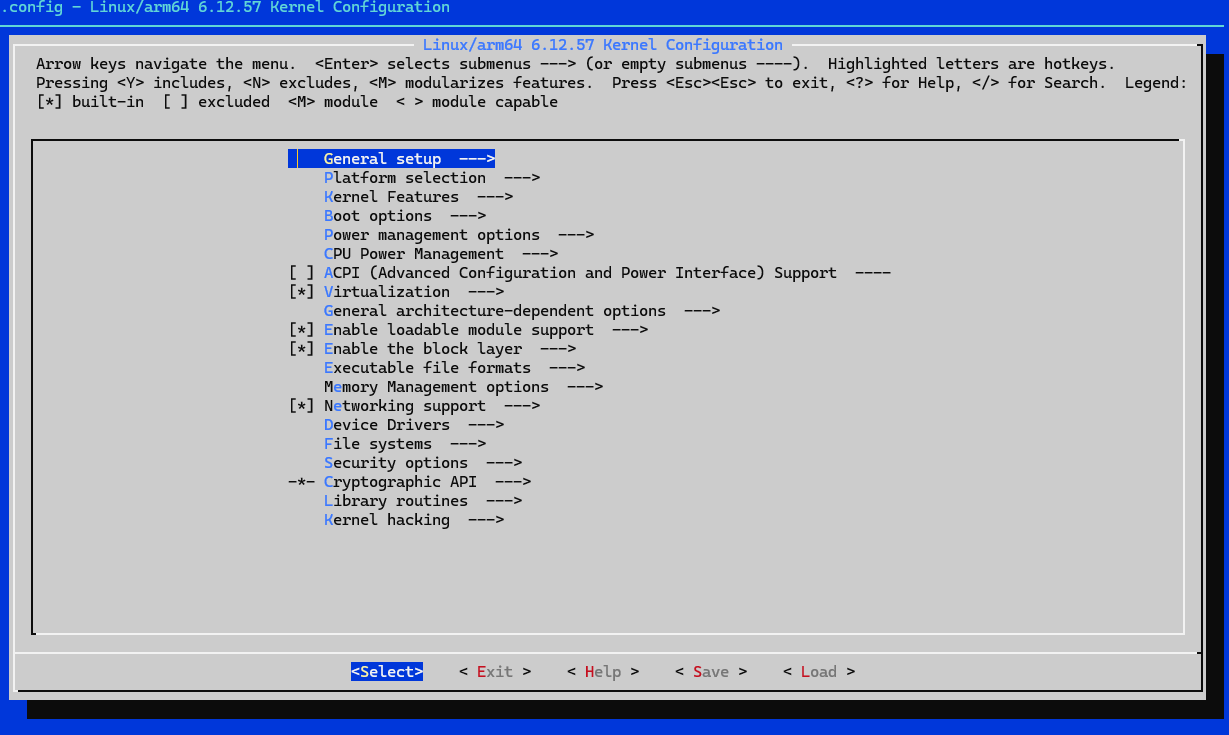Image resolution: width=1229 pixels, height=735 pixels.
Task: Click the Load button
Action: pyautogui.click(x=819, y=672)
